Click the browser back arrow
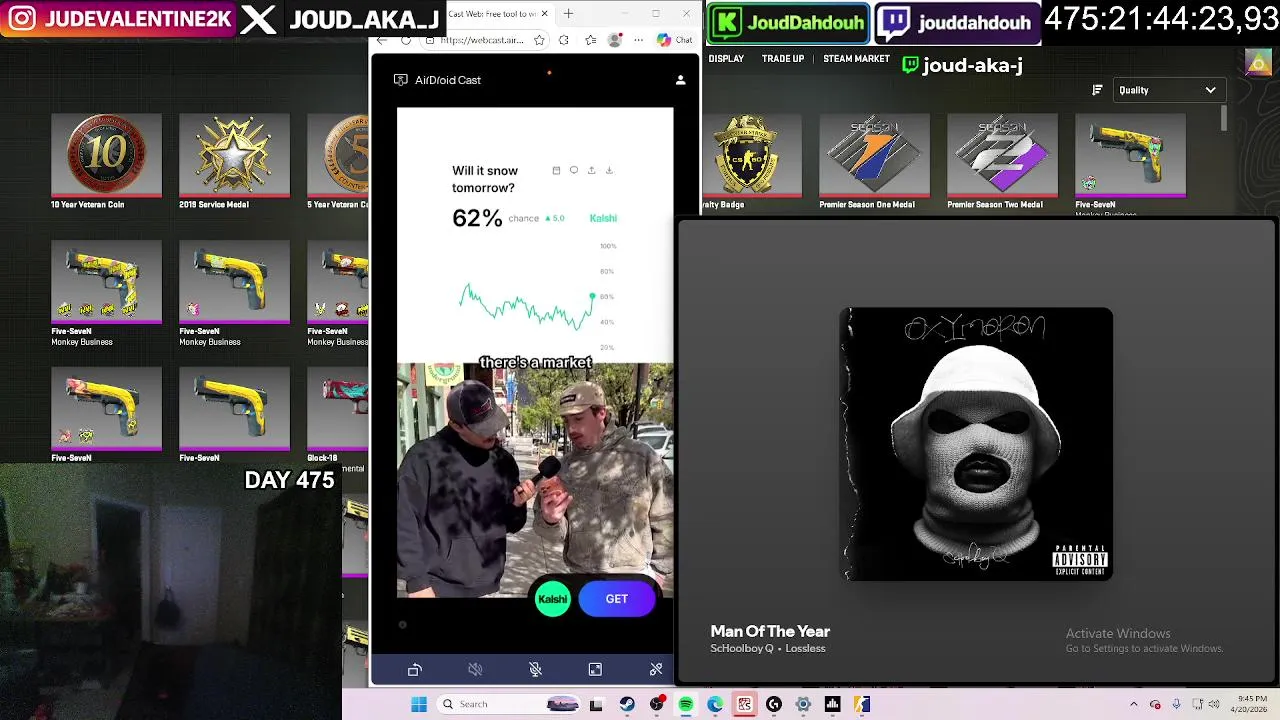The width and height of the screenshot is (1280, 720). click(382, 40)
